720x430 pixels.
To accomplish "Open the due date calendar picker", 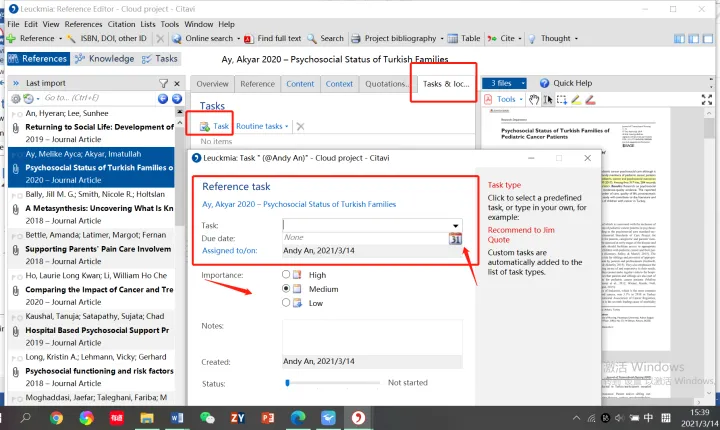I will coord(455,238).
